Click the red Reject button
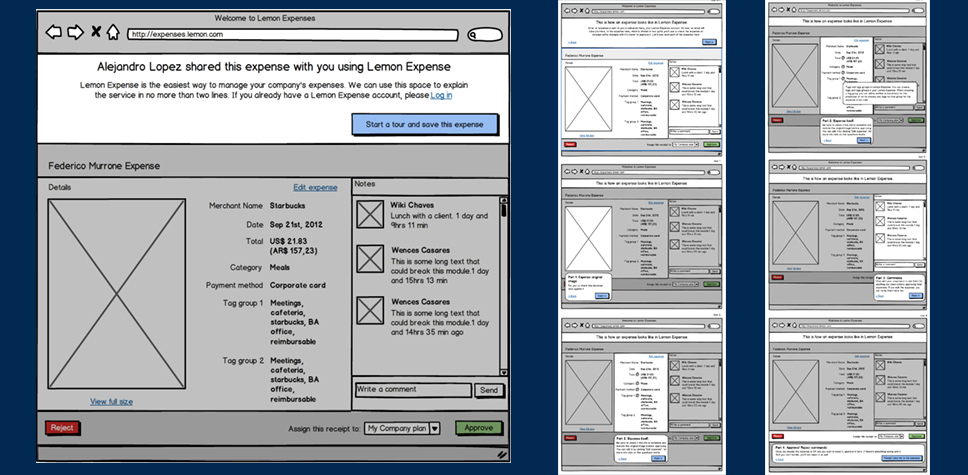 coord(62,427)
